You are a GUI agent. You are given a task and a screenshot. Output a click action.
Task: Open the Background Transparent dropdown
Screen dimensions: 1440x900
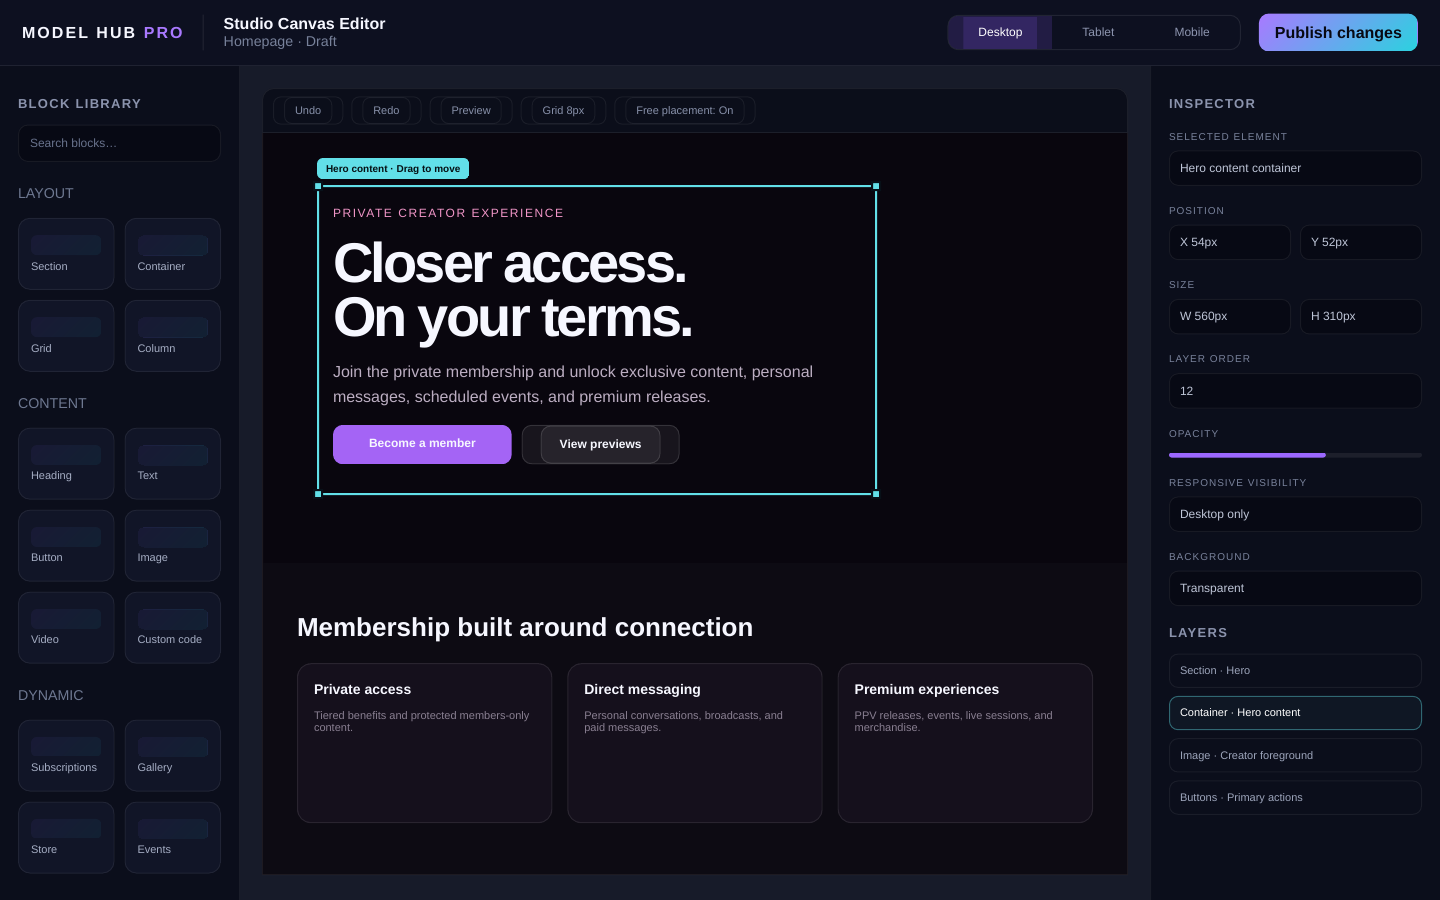[x=1295, y=588]
